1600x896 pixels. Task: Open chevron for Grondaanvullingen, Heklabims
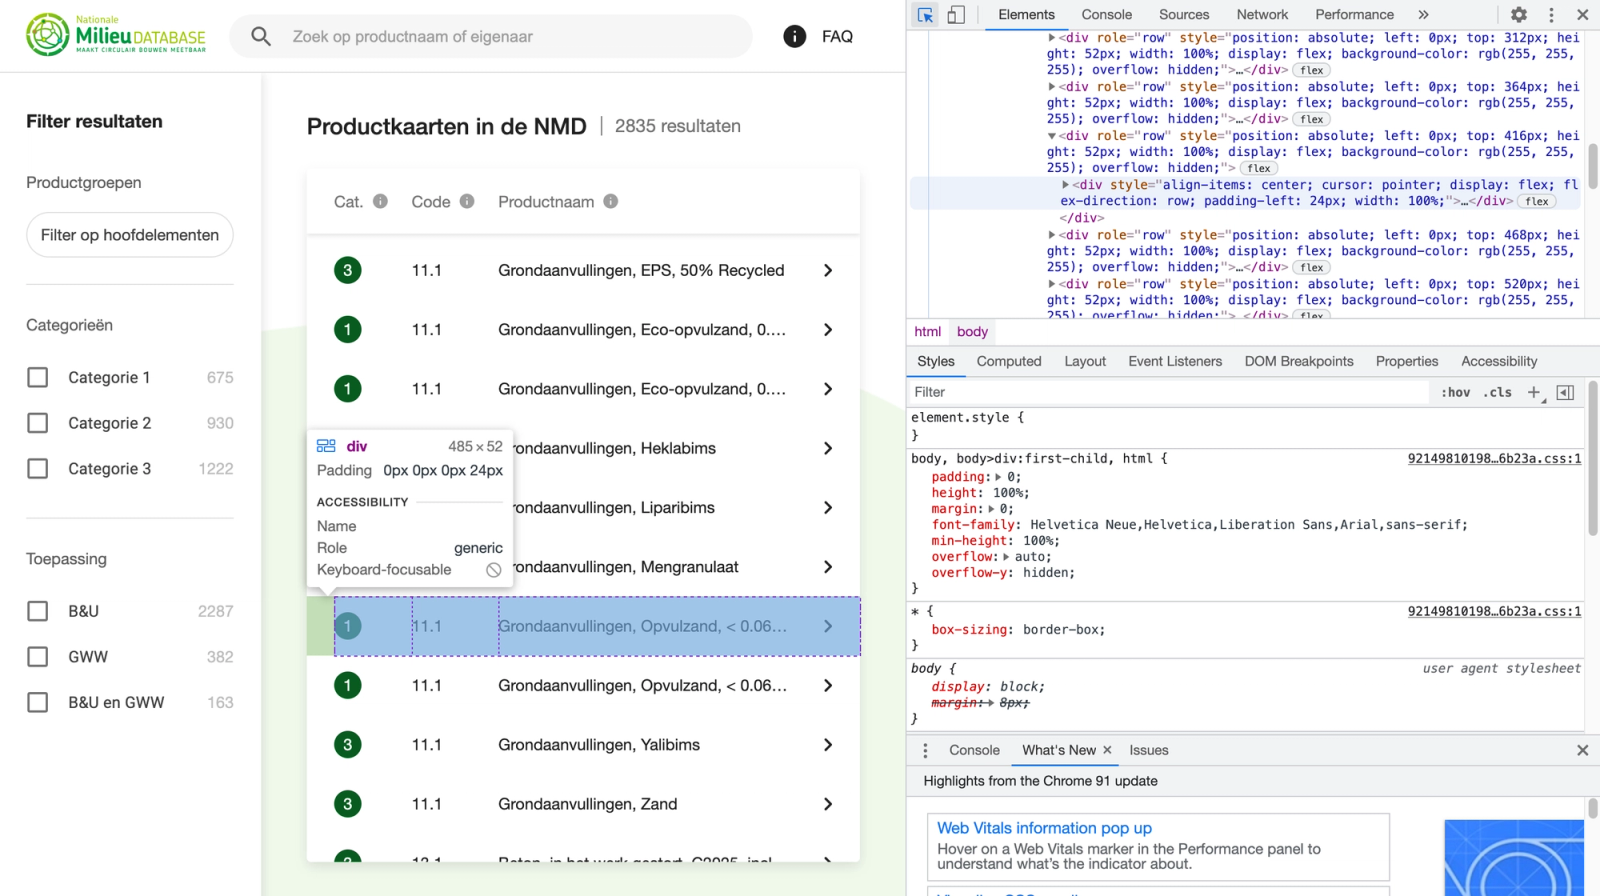tap(828, 448)
